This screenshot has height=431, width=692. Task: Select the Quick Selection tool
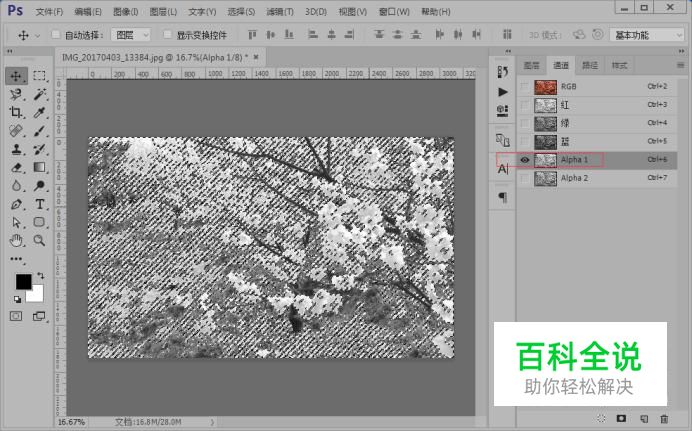click(x=16, y=94)
